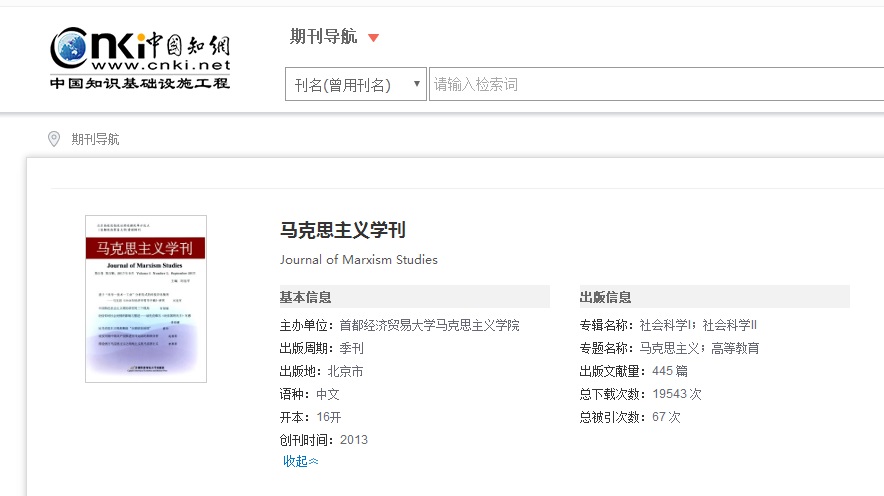Click the 基本信息 section header
This screenshot has height=496, width=884.
414,296
